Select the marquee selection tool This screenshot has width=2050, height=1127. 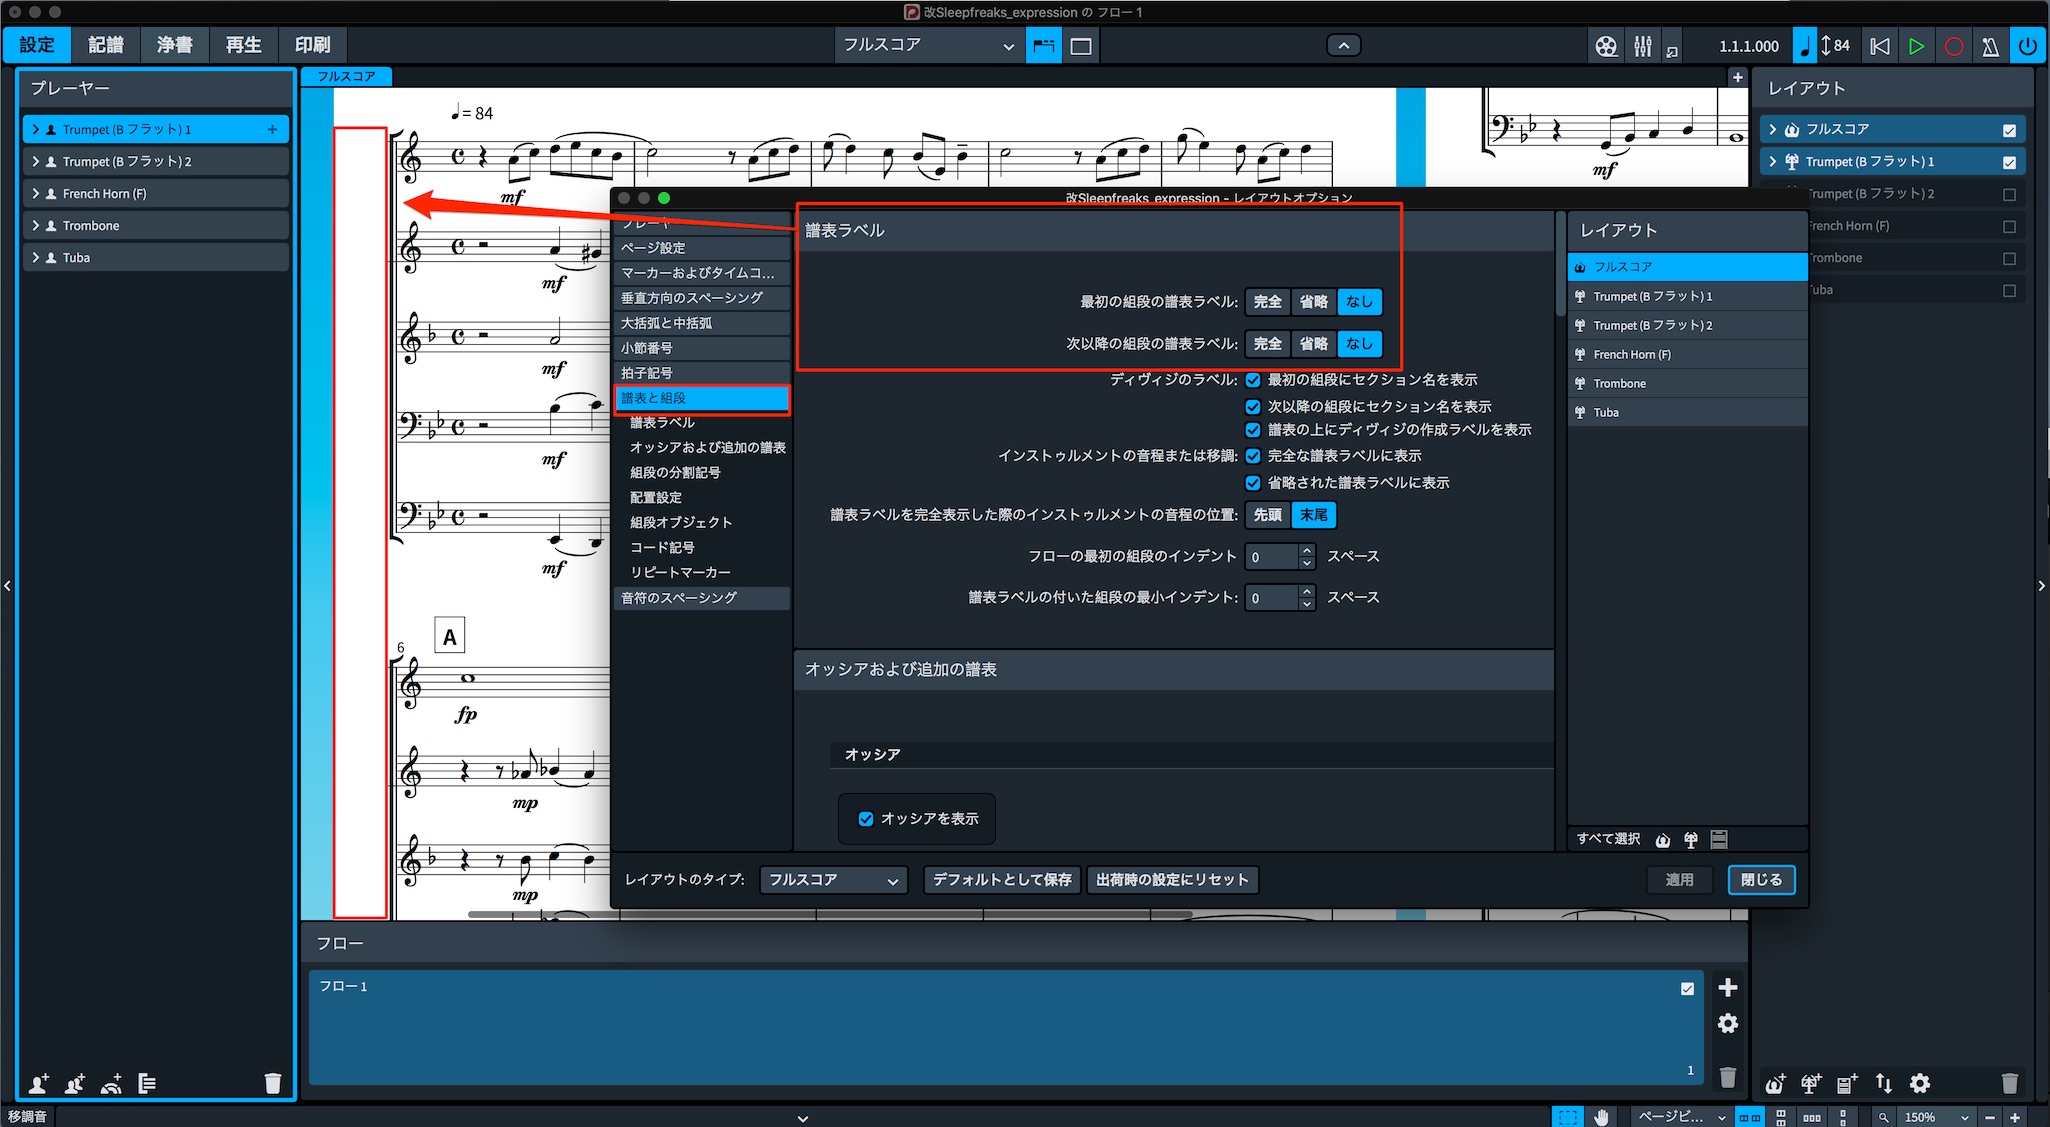coord(1567,1117)
